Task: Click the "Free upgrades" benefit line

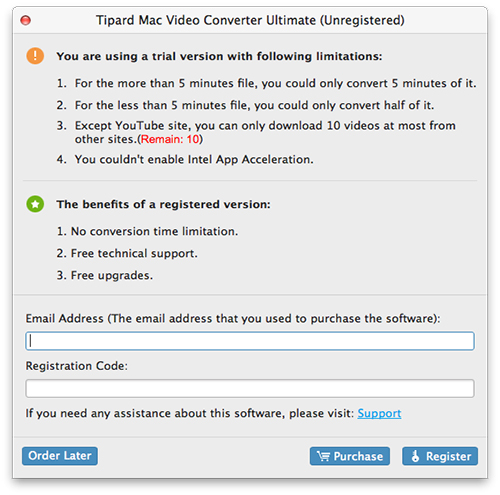Action: click(105, 275)
